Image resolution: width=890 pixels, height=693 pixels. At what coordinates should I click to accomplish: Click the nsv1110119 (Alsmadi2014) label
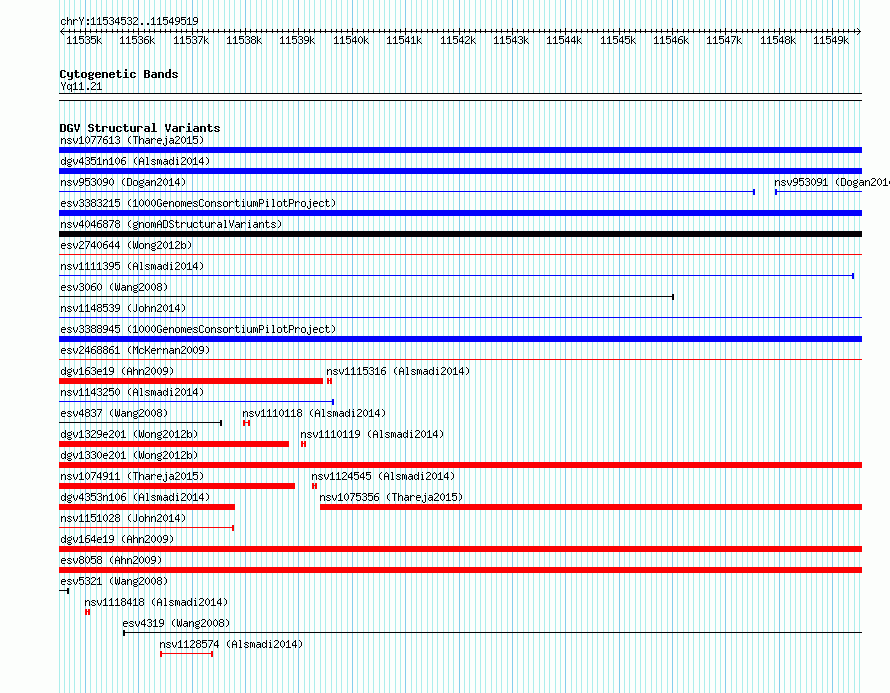(x=372, y=434)
